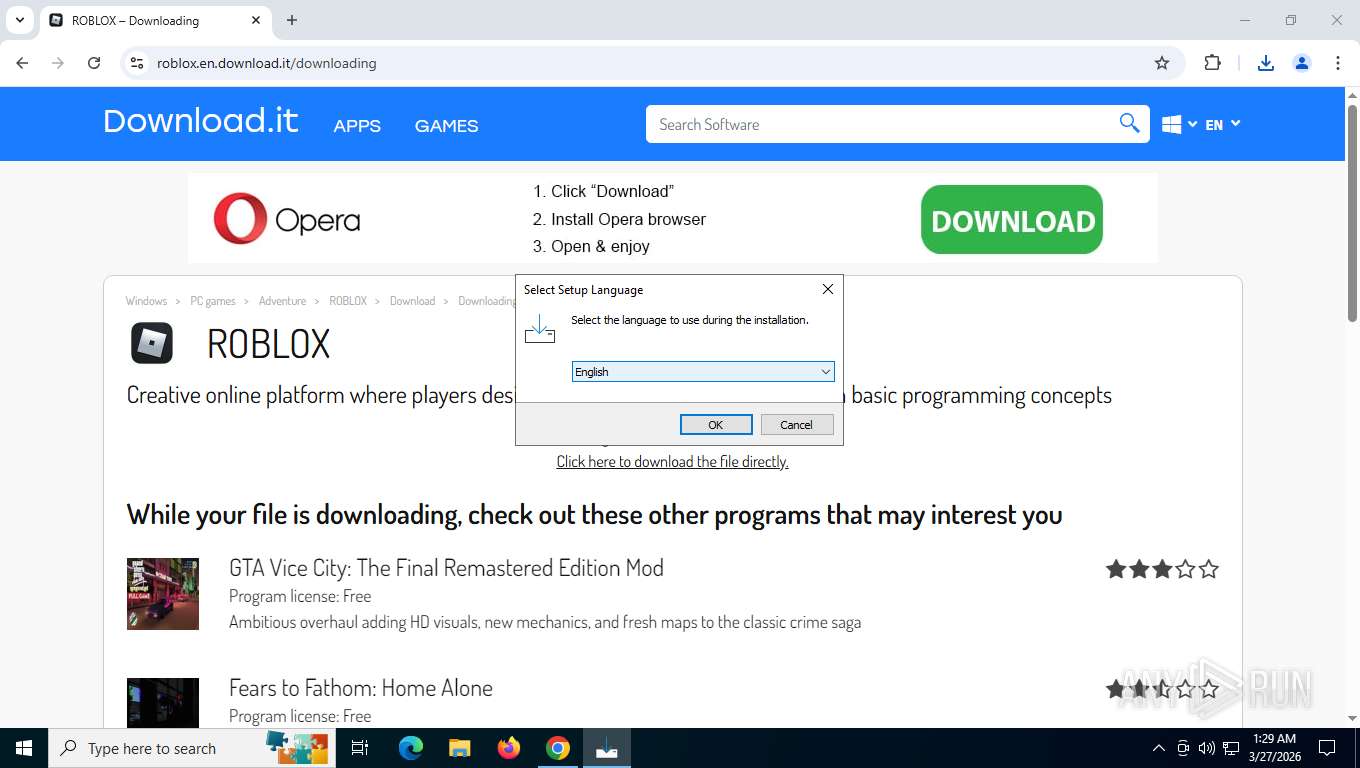This screenshot has height=768, width=1360.
Task: Open the Chrome profile avatar
Action: coord(1302,63)
